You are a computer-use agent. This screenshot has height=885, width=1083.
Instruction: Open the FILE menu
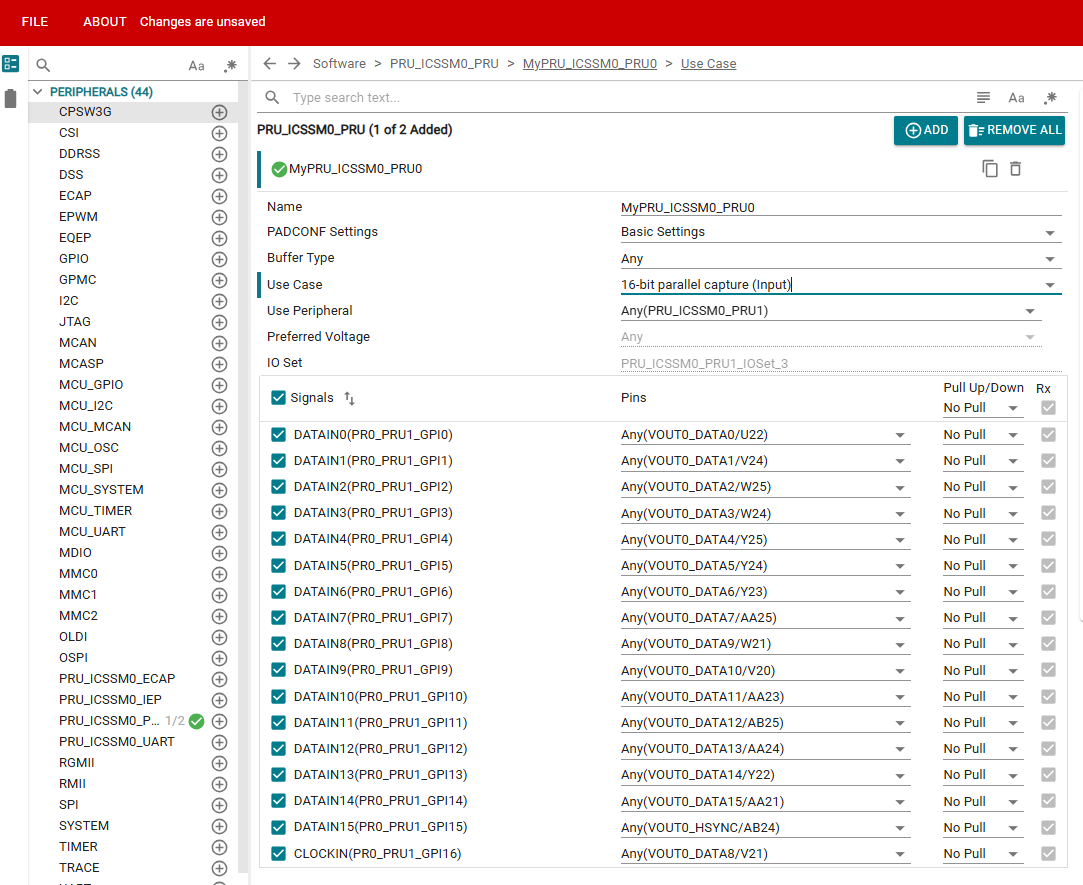[x=35, y=21]
